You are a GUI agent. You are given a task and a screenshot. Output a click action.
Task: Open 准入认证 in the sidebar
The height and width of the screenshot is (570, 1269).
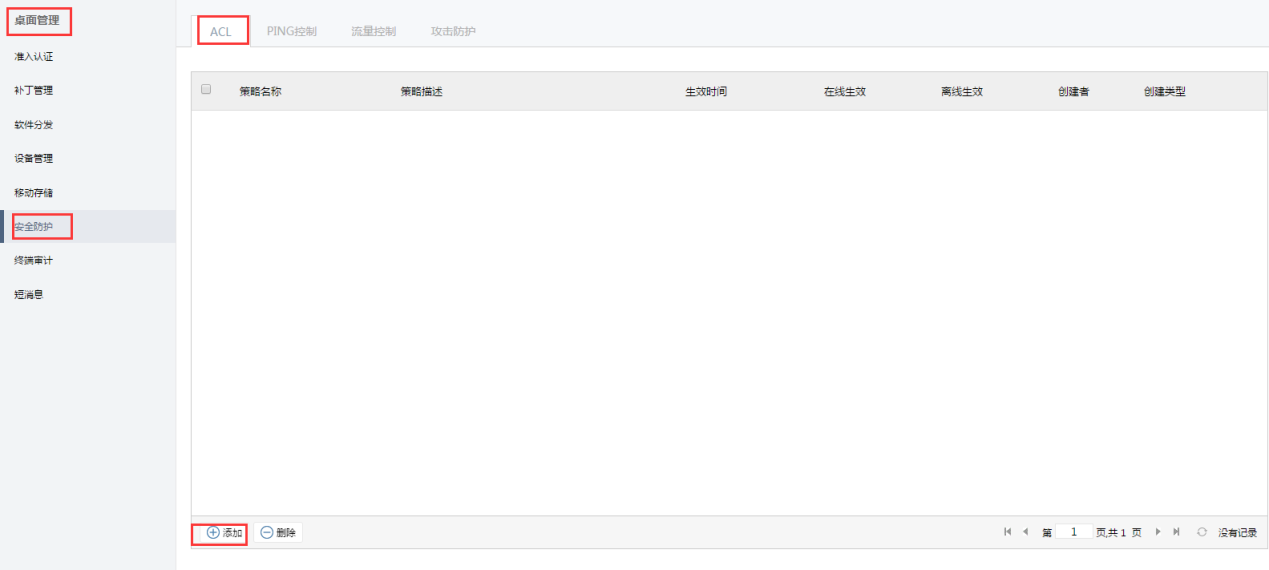[34, 57]
